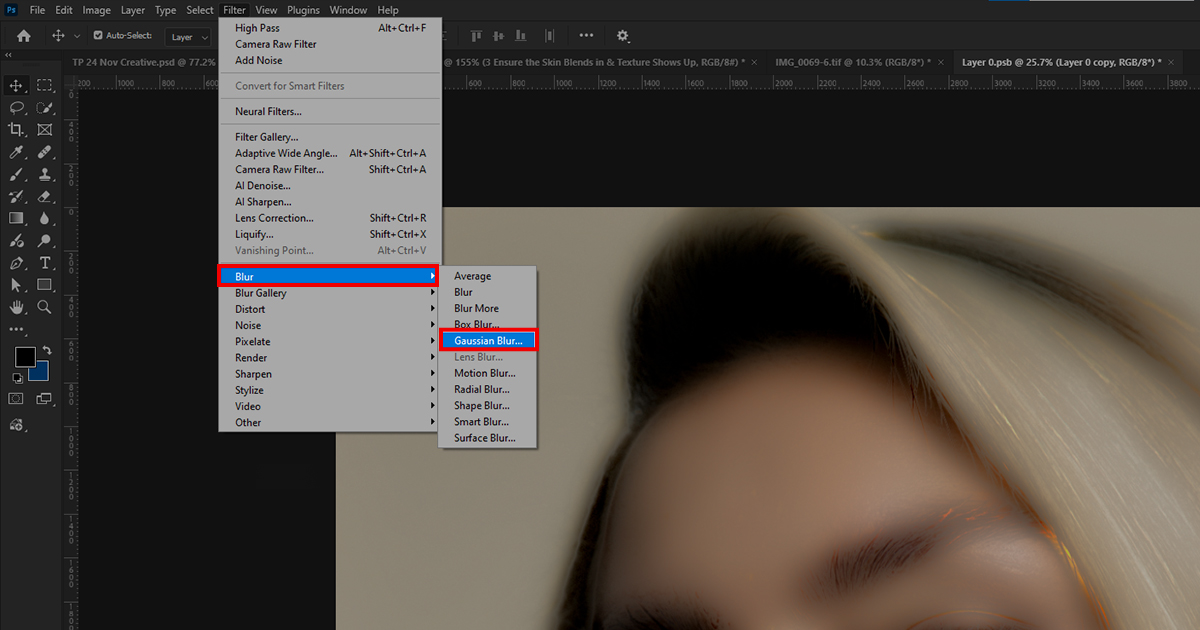Select the Dodge tool
The height and width of the screenshot is (630, 1200).
pos(45,241)
